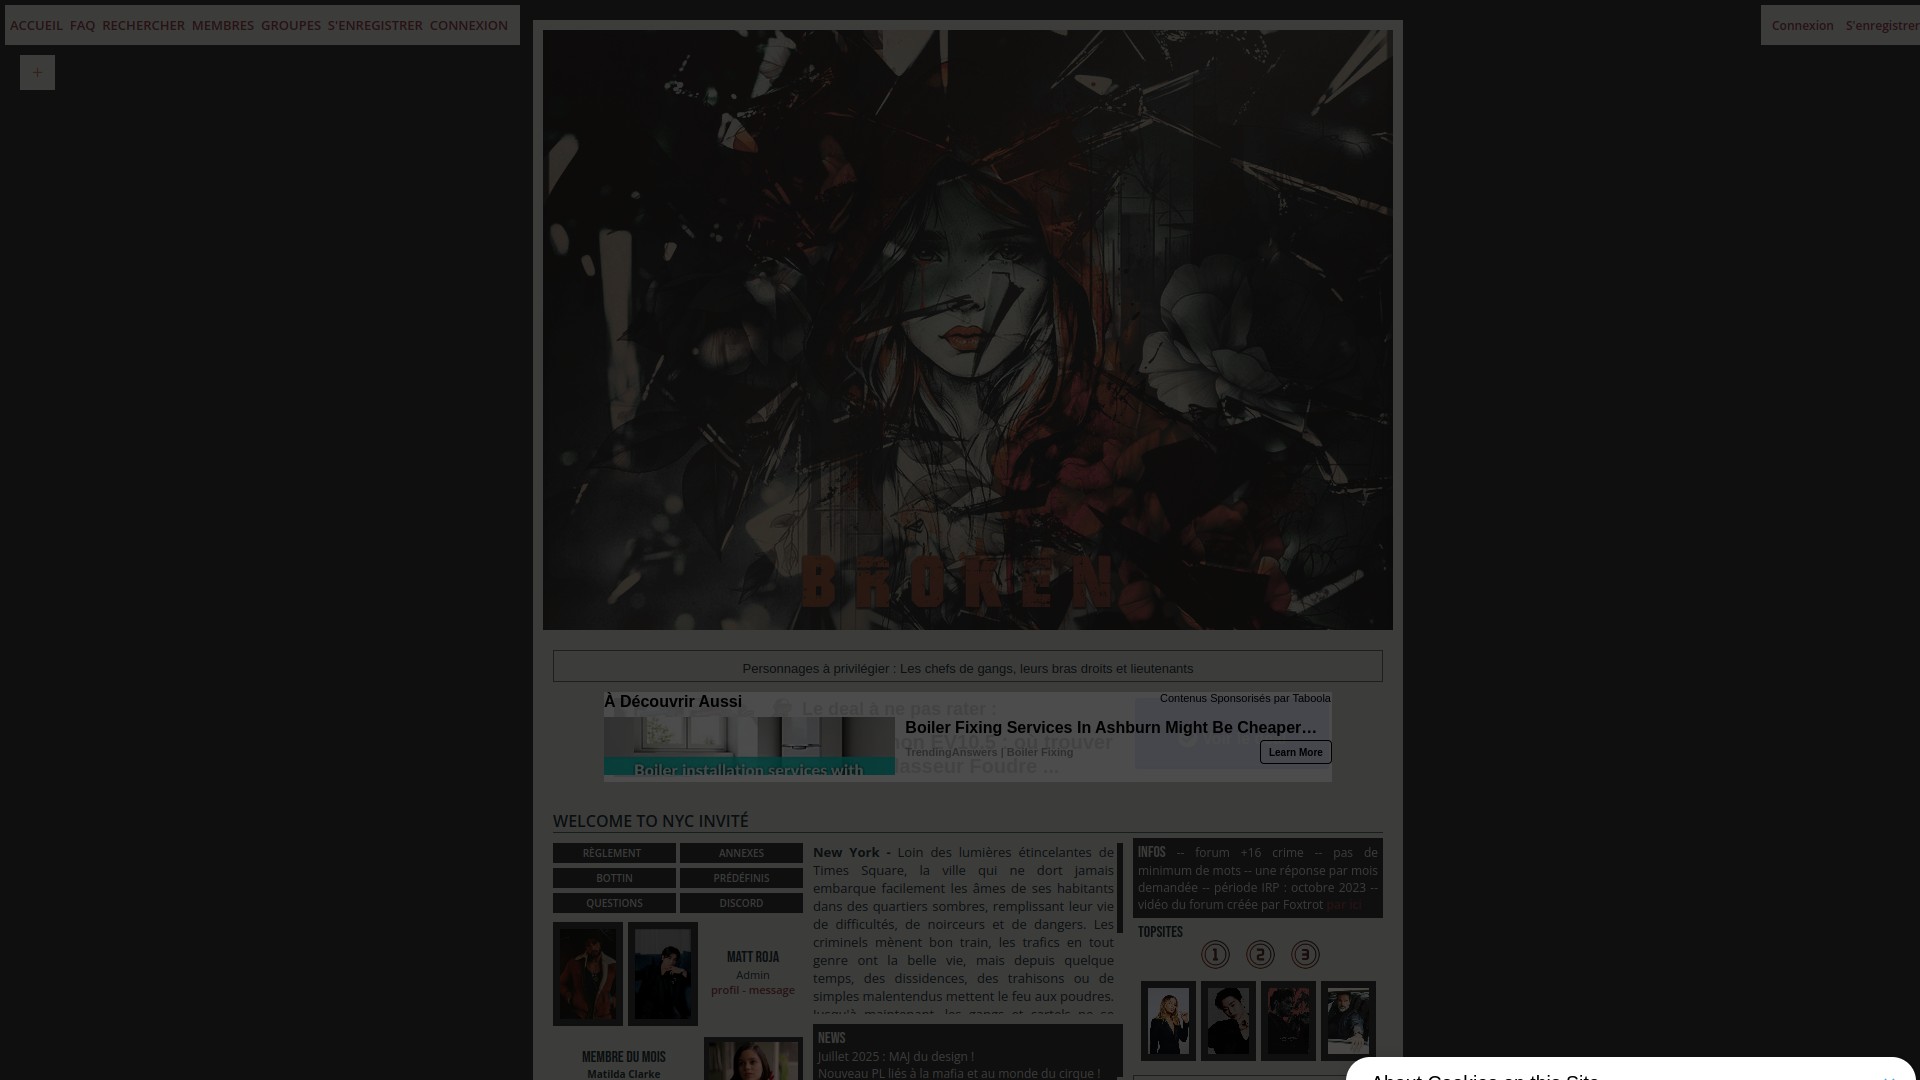The width and height of the screenshot is (1920, 1080).
Task: Go to ACCUEIL in the top navigation
Action: tap(36, 25)
